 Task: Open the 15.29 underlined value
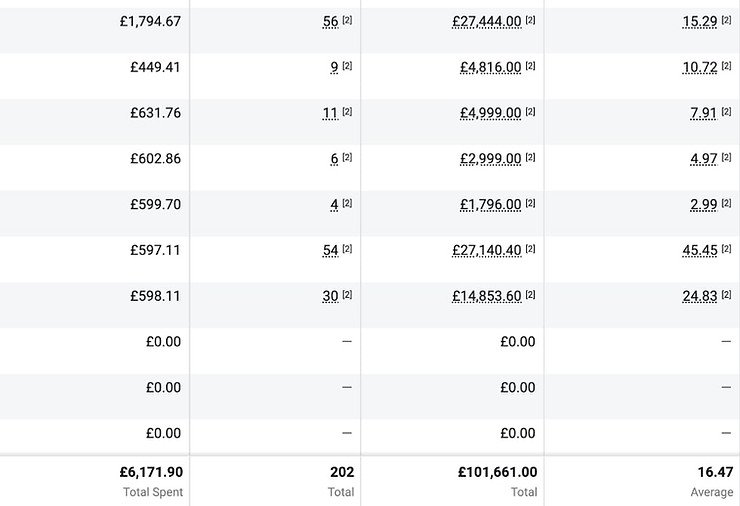(699, 21)
